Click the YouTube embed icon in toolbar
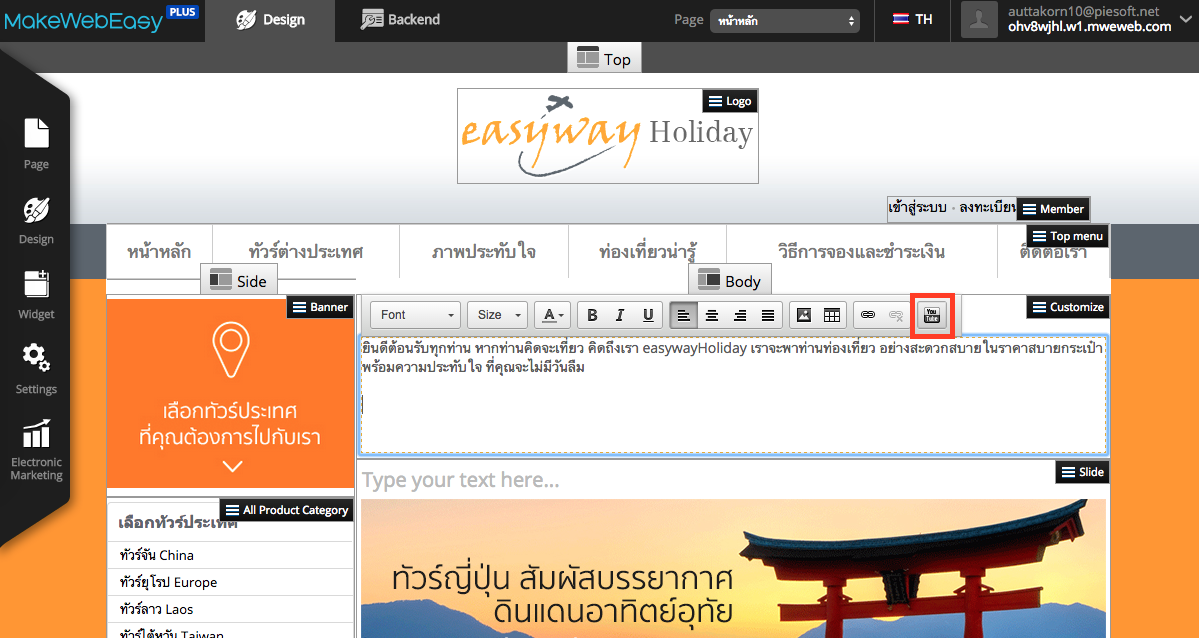Image resolution: width=1199 pixels, height=638 pixels. pos(932,315)
